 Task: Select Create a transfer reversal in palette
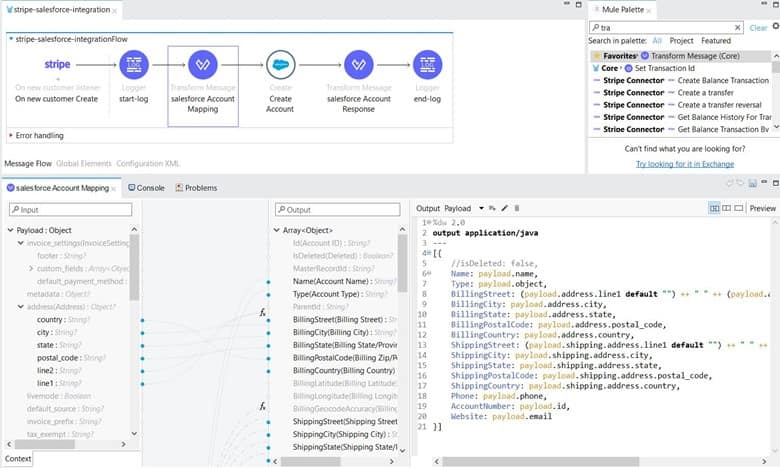[719, 105]
